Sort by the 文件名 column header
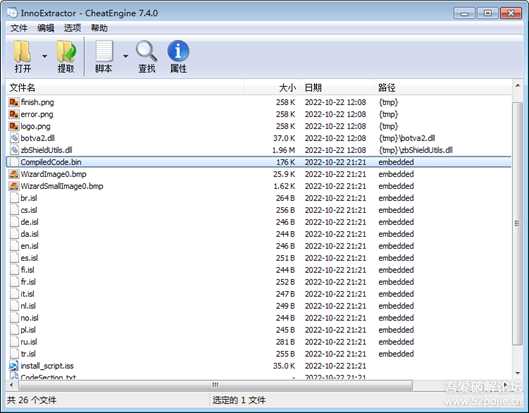This screenshot has width=529, height=413. [x=22, y=88]
